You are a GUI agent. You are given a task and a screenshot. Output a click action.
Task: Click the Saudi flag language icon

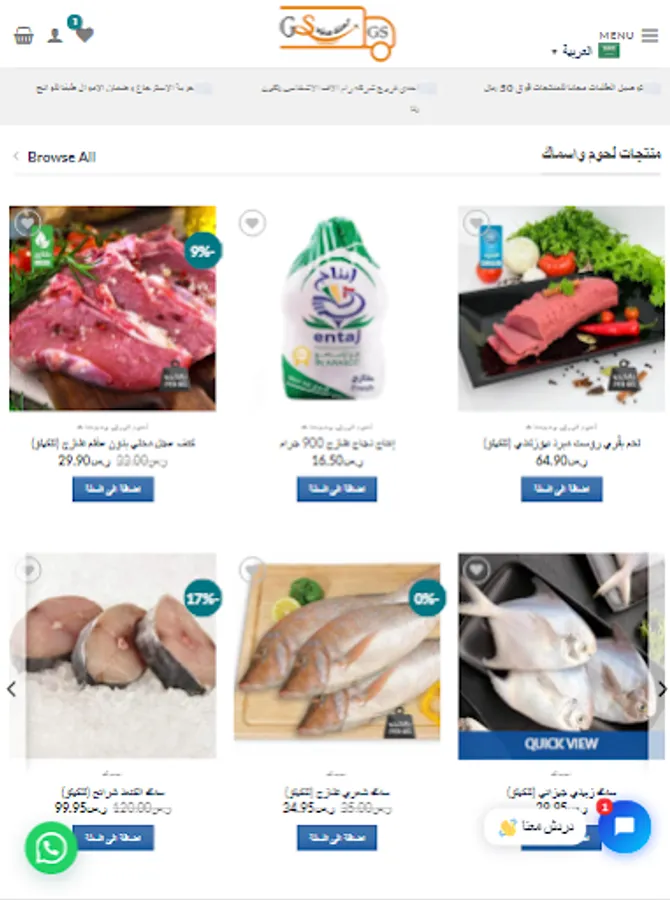click(608, 51)
